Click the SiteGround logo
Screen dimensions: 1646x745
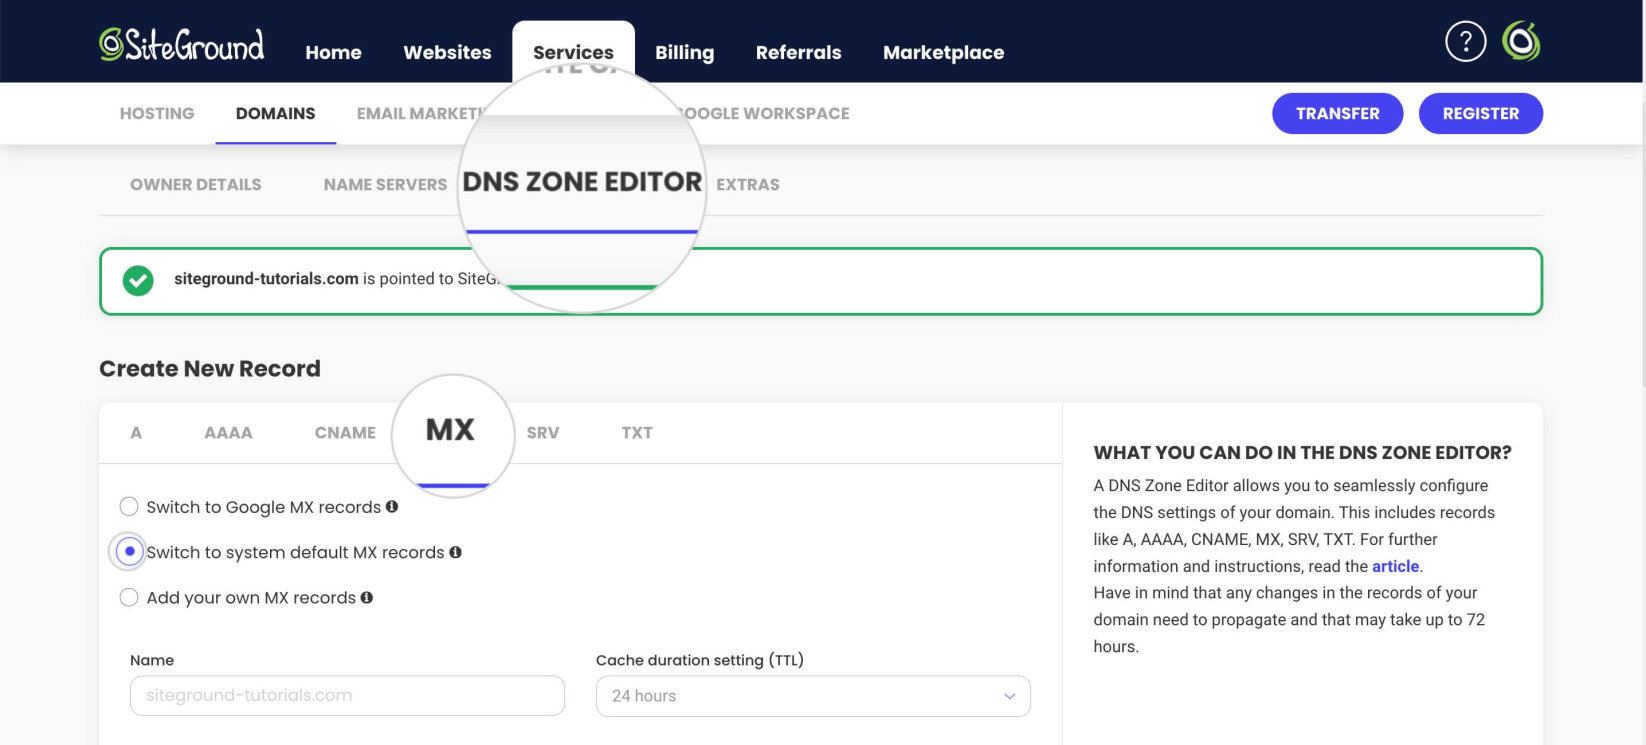tap(182, 45)
